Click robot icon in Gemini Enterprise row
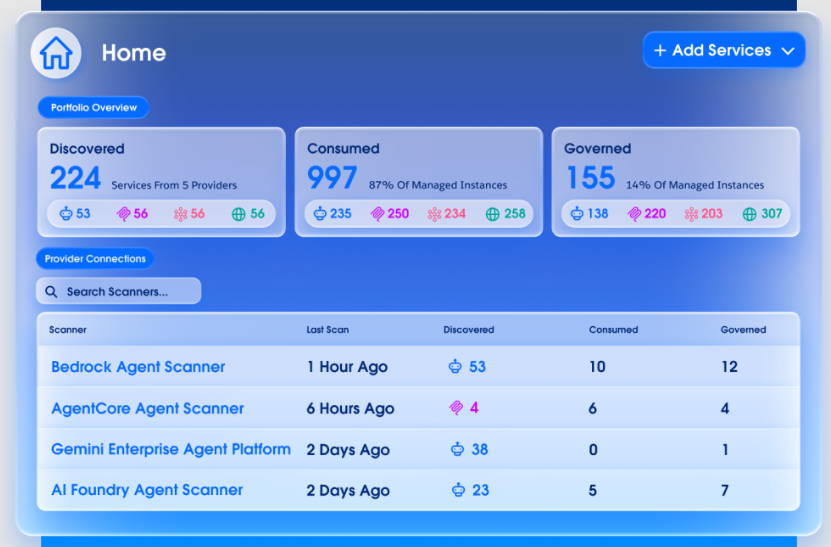Image resolution: width=831 pixels, height=547 pixels. 457,449
